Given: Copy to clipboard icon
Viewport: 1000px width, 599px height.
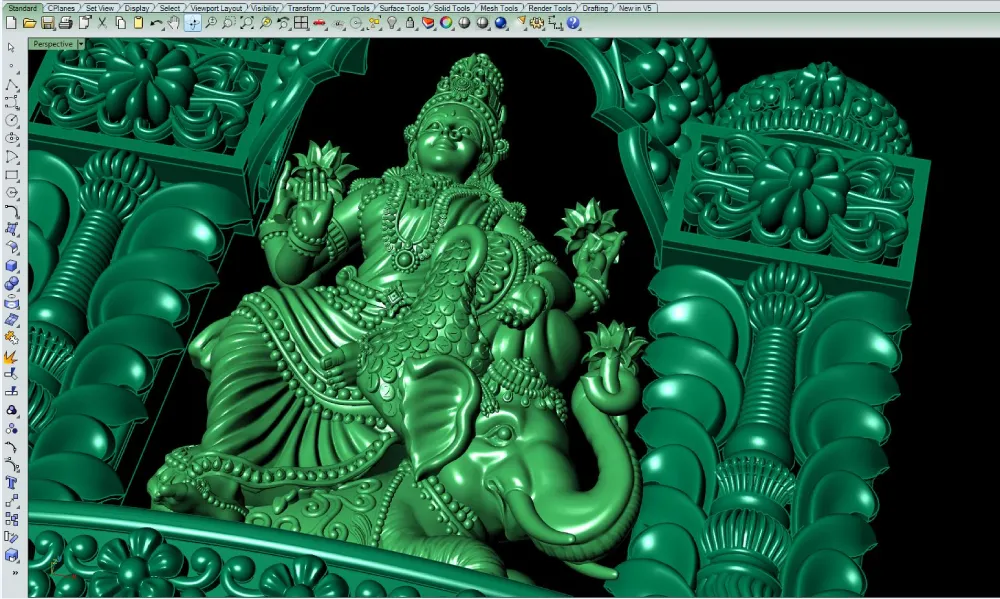Looking at the screenshot, I should pos(121,23).
